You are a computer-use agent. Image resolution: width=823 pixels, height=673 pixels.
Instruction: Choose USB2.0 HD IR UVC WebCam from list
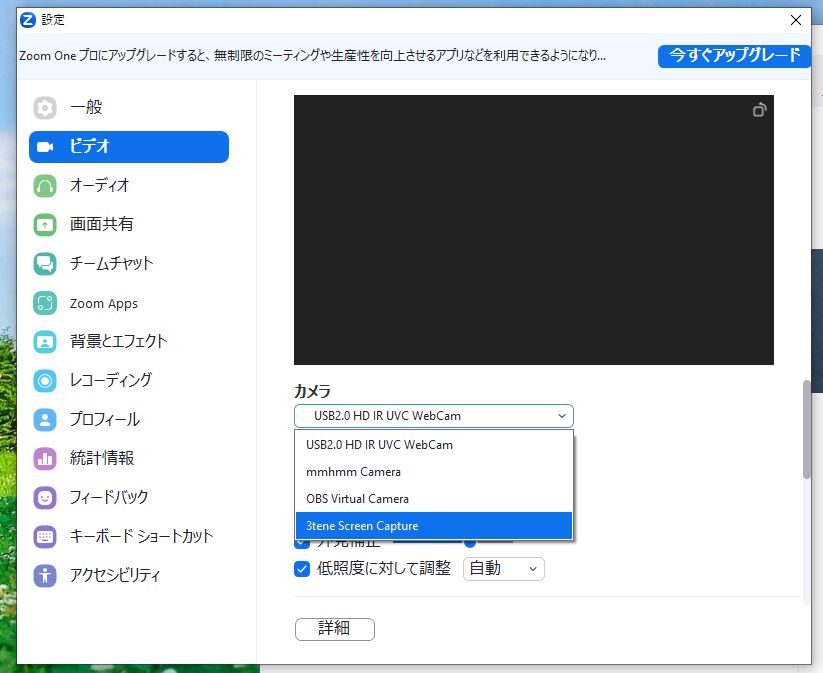click(x=434, y=445)
